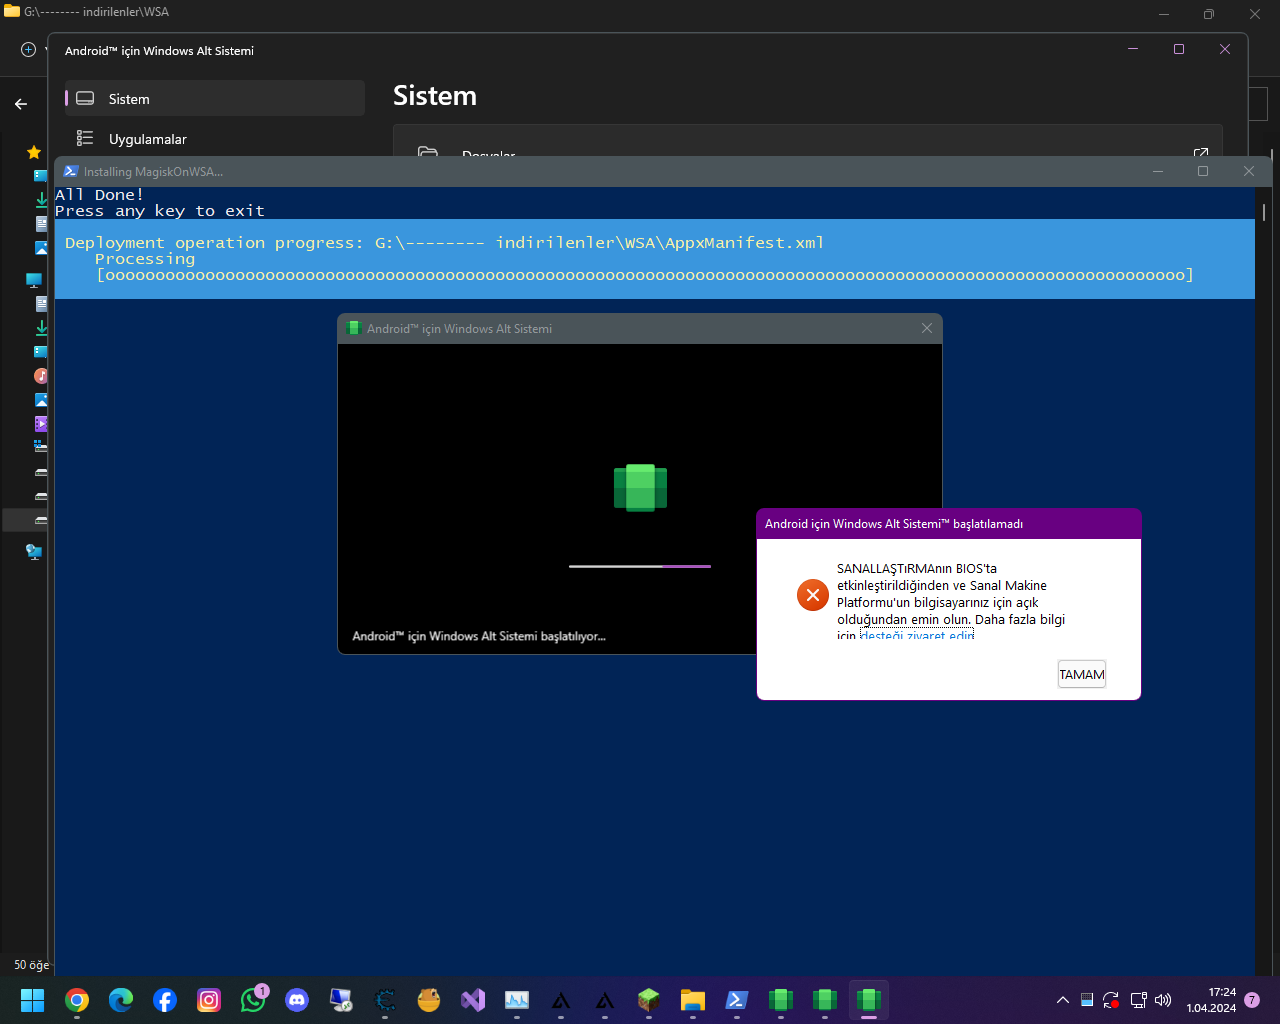The image size is (1280, 1024).
Task: Open Discord from the taskbar
Action: 297,1000
